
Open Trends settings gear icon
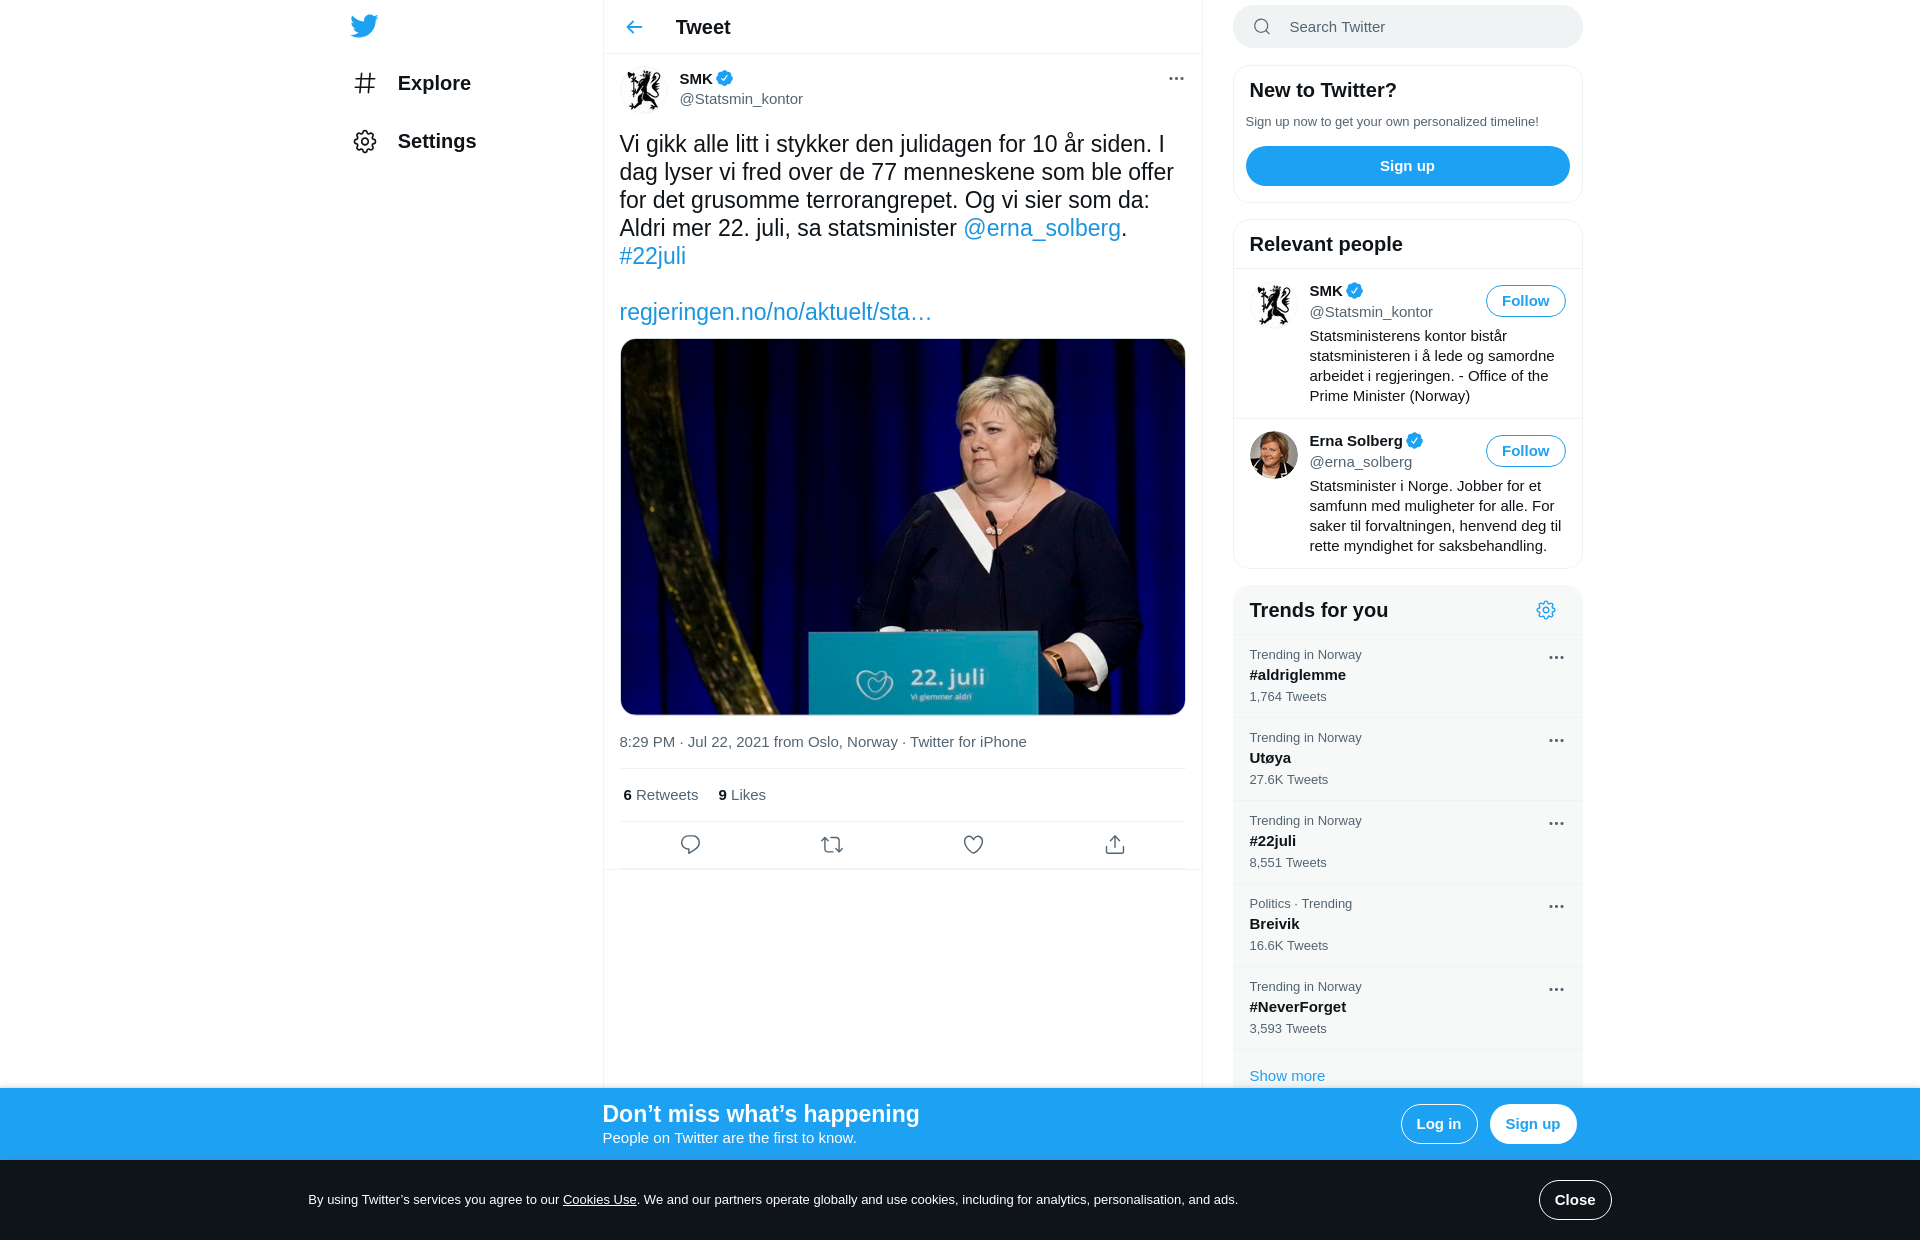(1546, 610)
